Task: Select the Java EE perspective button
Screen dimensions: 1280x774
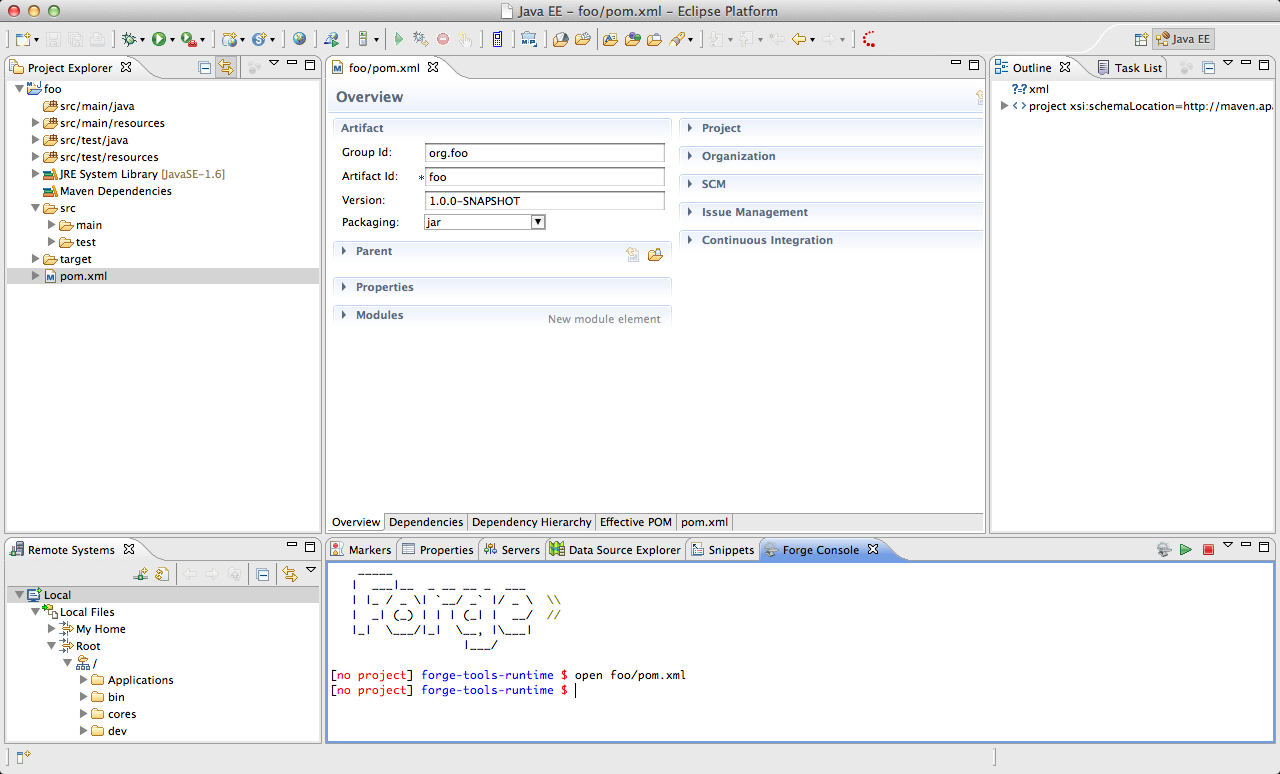Action: (1183, 39)
